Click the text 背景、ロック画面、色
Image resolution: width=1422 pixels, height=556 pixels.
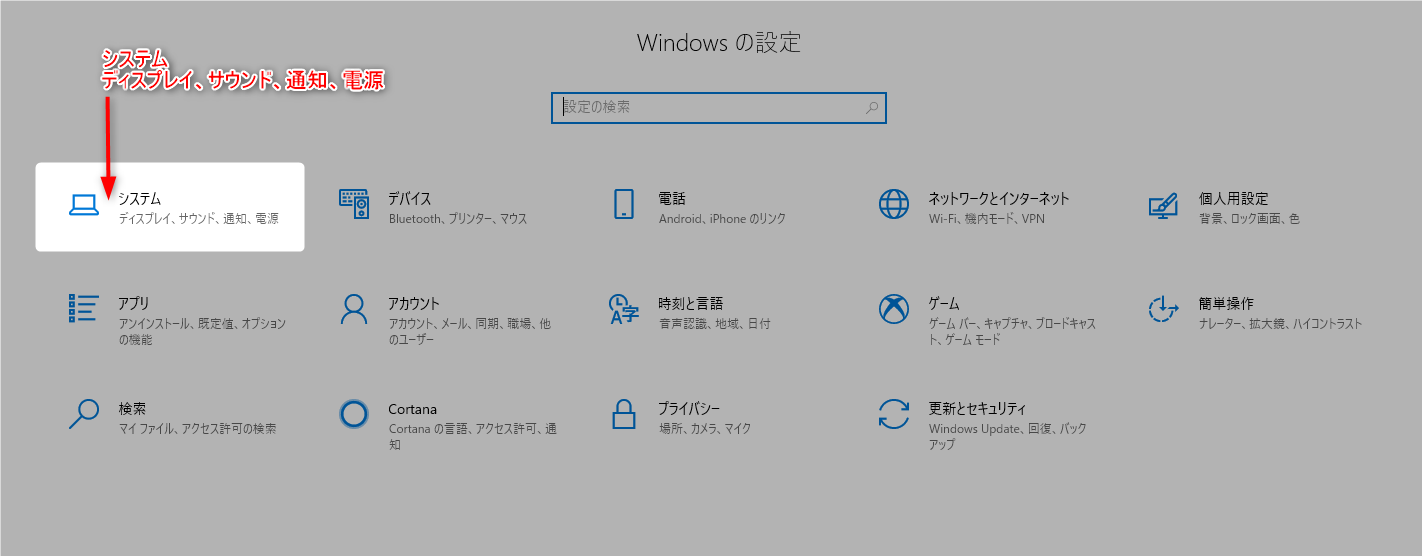point(1249,218)
